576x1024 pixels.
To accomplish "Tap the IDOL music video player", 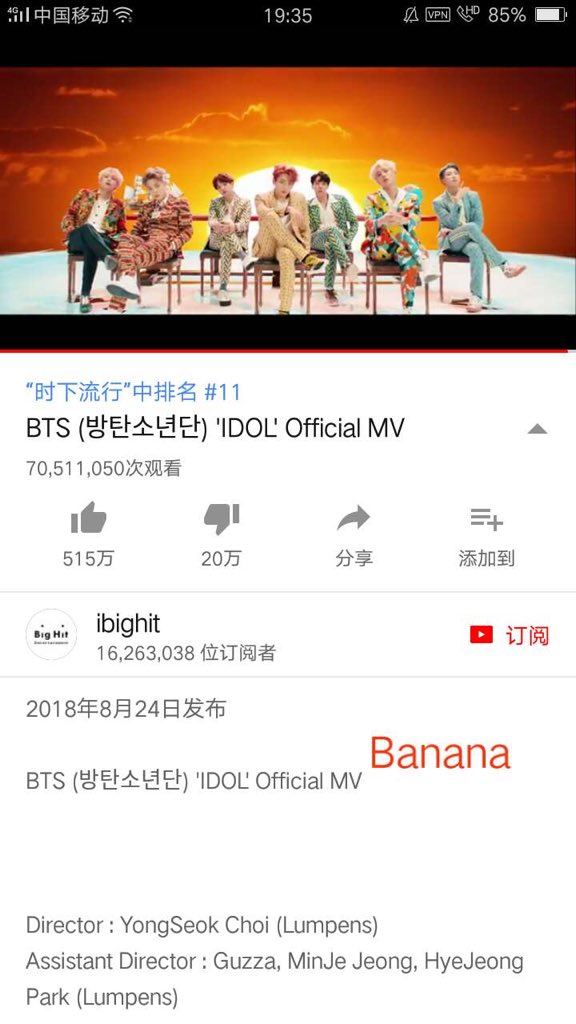I will (288, 208).
